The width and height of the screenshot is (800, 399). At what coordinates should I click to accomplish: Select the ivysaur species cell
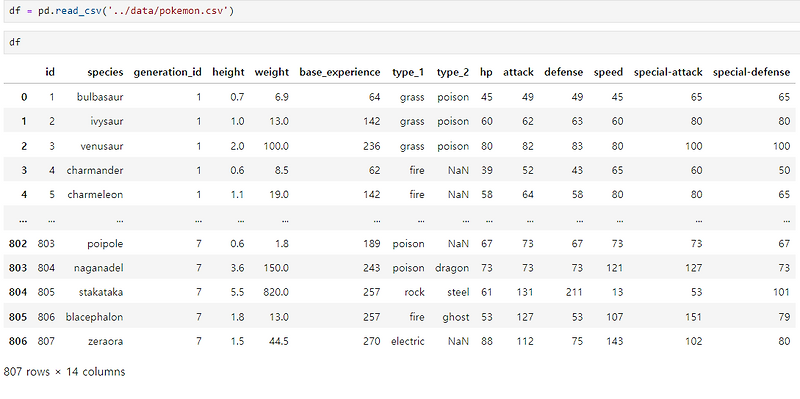click(x=107, y=121)
